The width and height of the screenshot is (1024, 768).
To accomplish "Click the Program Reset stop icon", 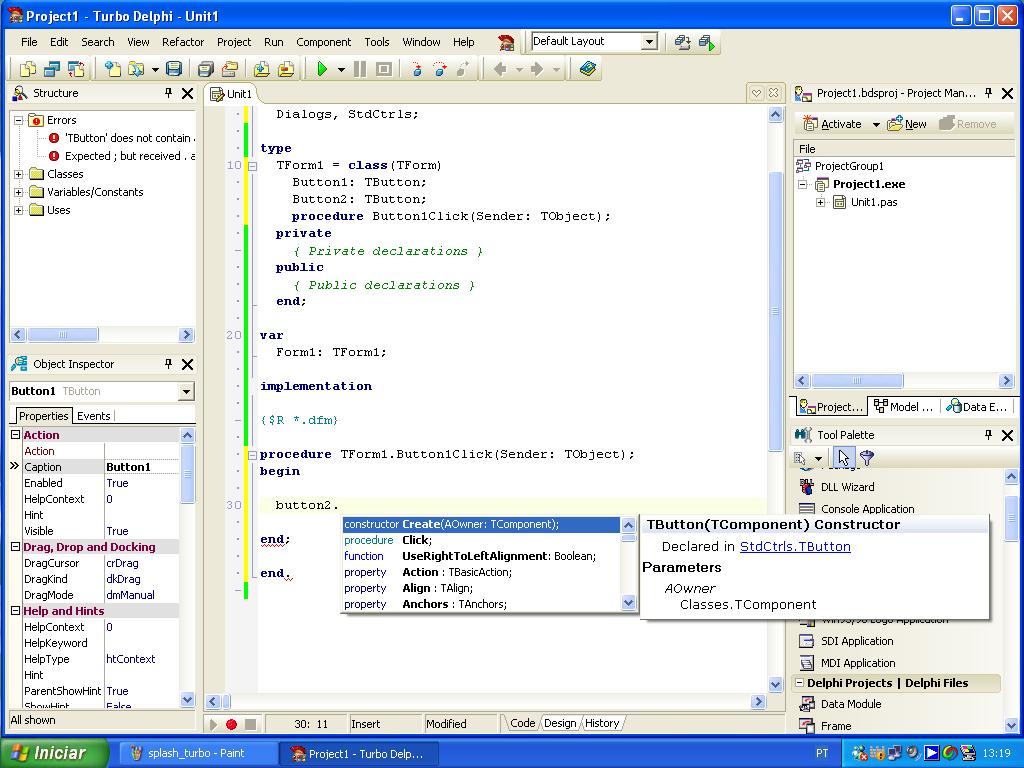I will [384, 69].
